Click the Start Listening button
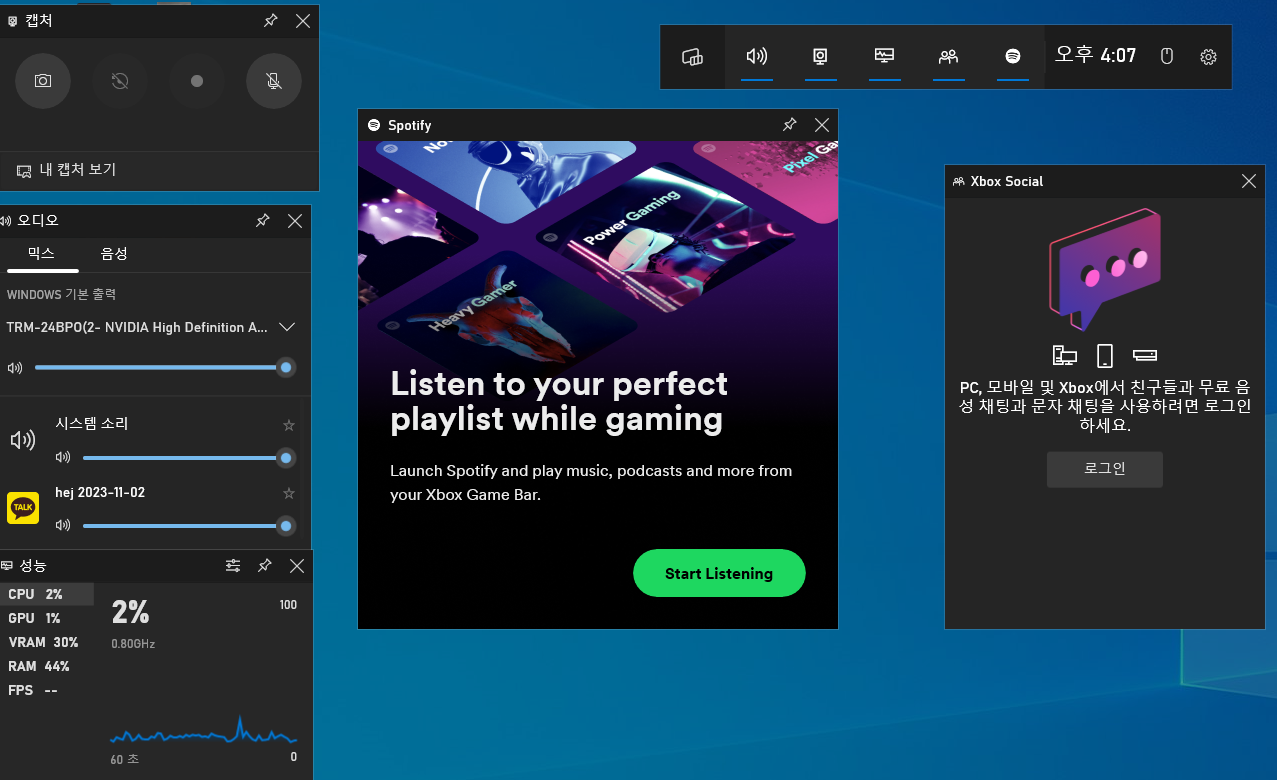The width and height of the screenshot is (1277, 780). point(719,573)
